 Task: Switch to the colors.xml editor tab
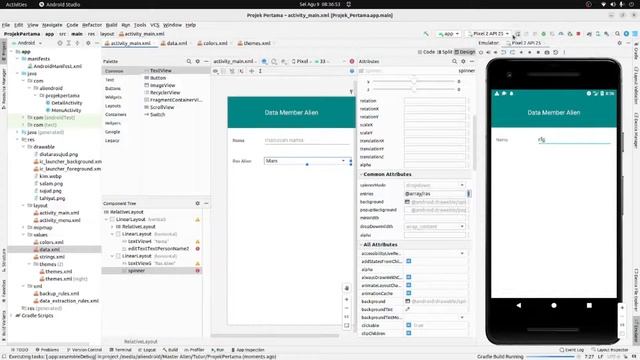tap(215, 43)
